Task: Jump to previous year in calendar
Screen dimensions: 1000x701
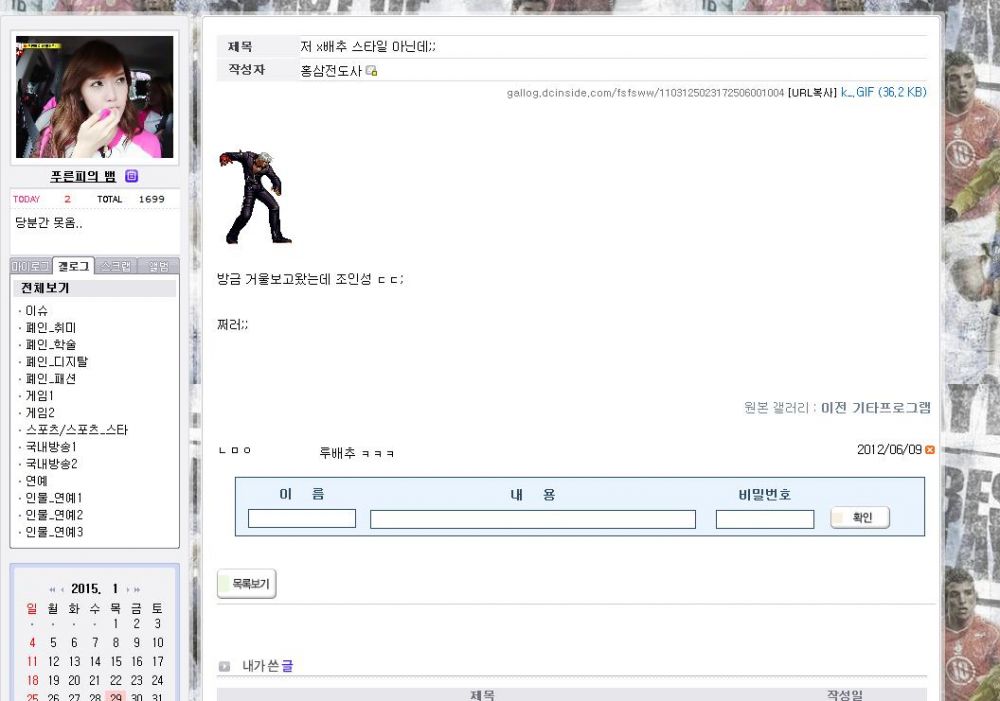Action: tap(52, 590)
